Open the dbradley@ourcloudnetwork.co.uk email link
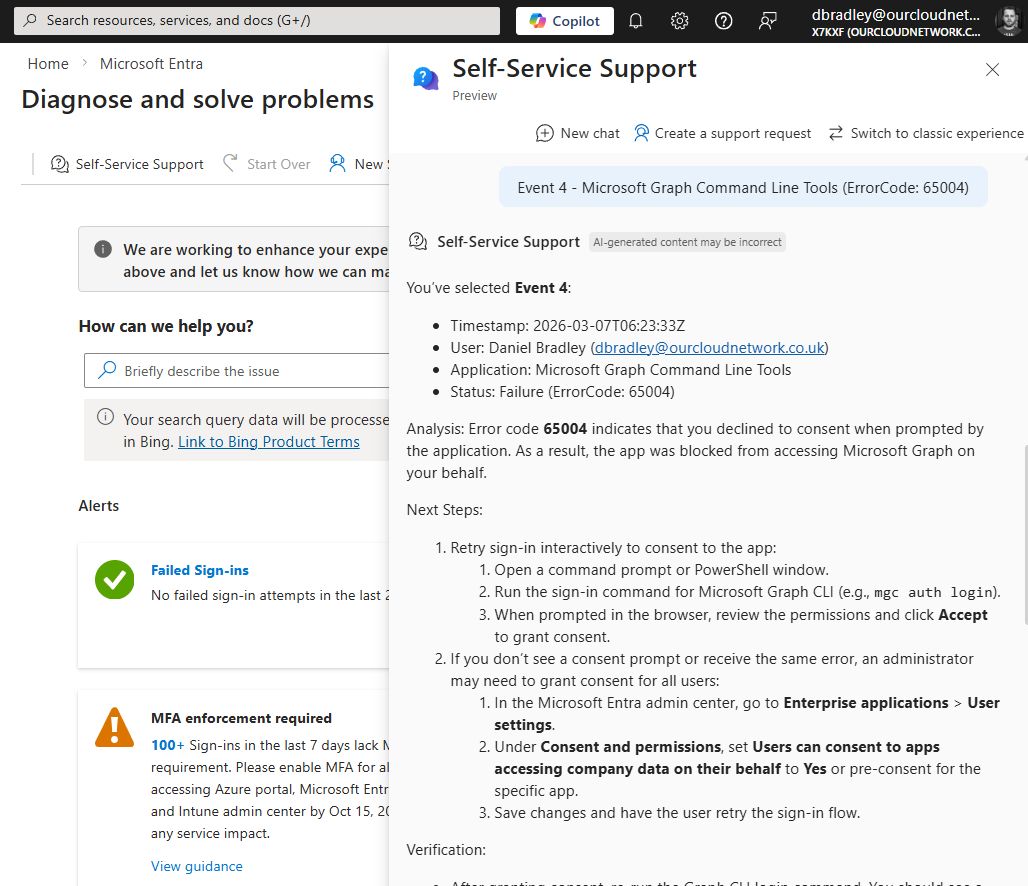 point(709,348)
